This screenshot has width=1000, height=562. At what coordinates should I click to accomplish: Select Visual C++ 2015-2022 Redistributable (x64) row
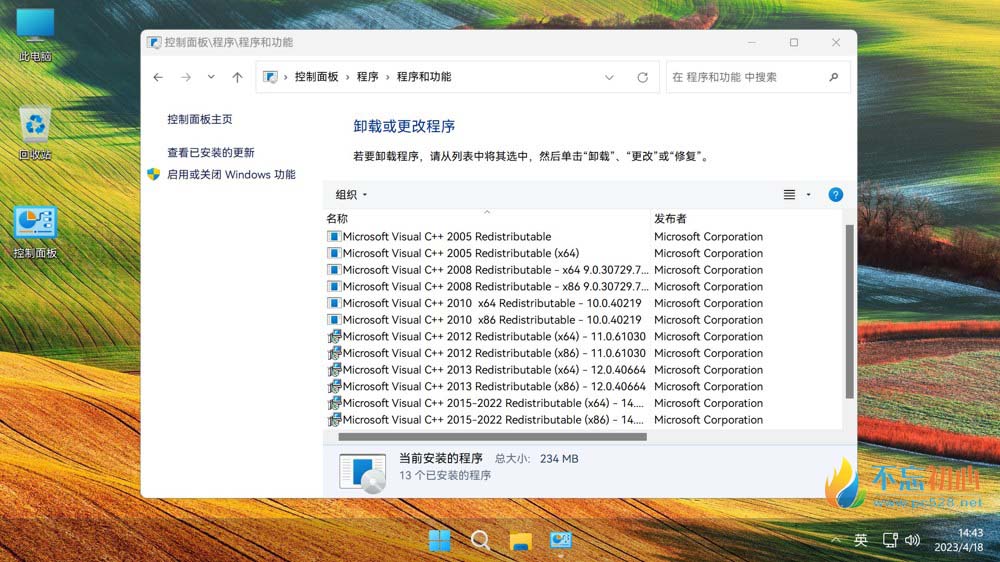[x=584, y=403]
